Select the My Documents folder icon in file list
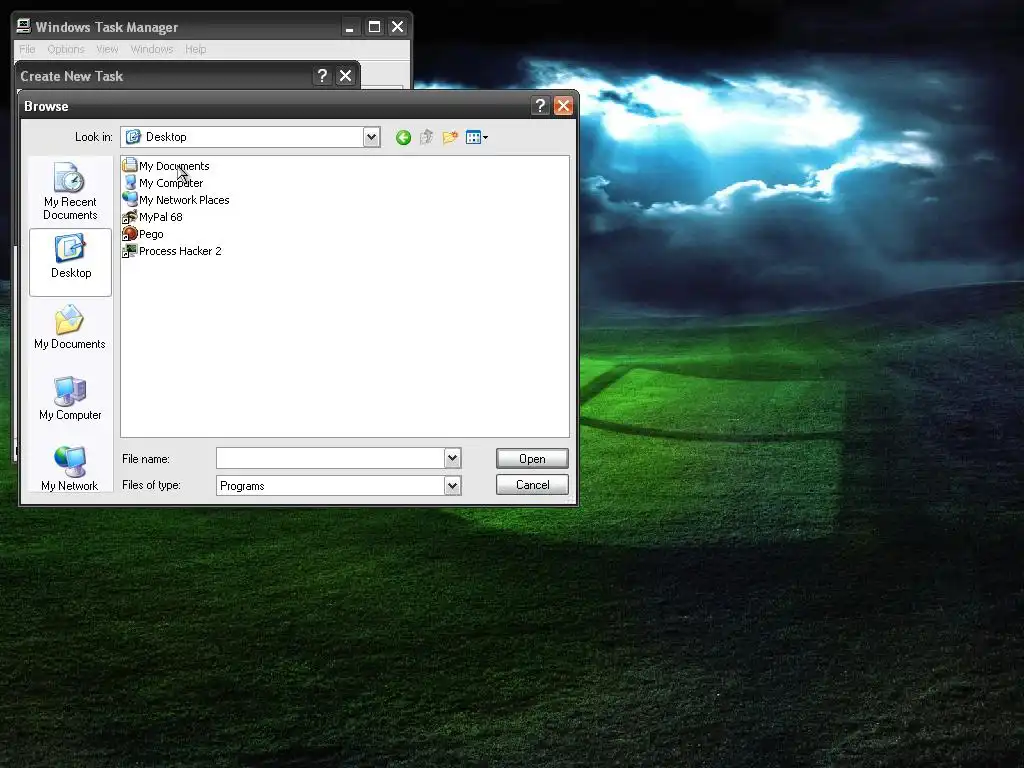Image resolution: width=1024 pixels, height=768 pixels. click(x=130, y=165)
